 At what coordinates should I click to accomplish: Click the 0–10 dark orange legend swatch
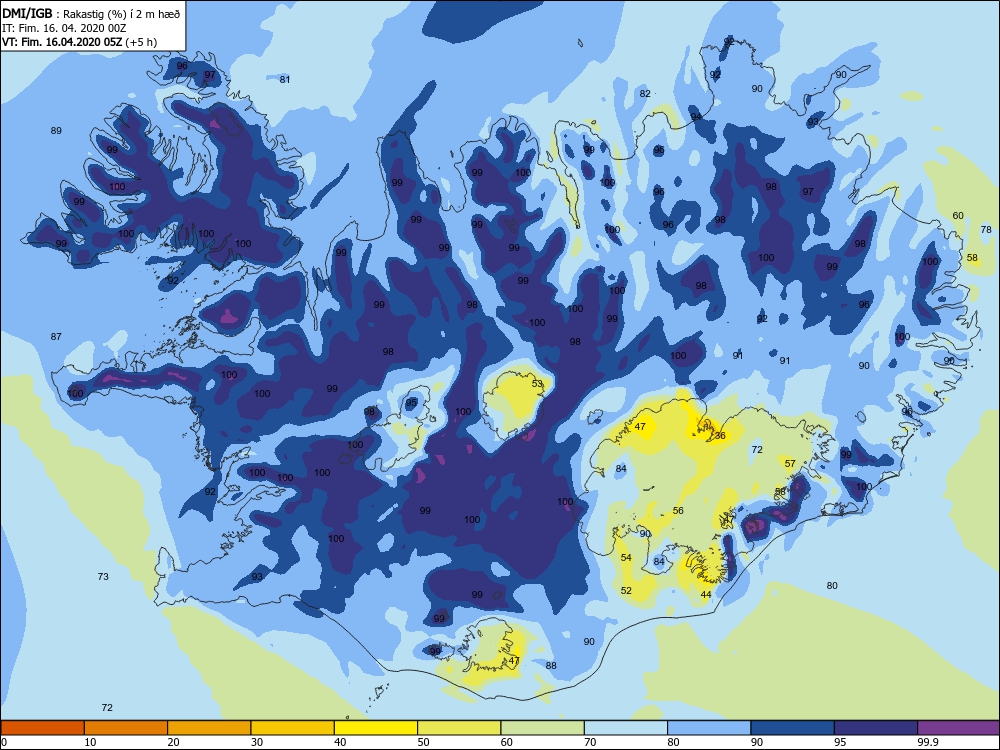(42, 728)
